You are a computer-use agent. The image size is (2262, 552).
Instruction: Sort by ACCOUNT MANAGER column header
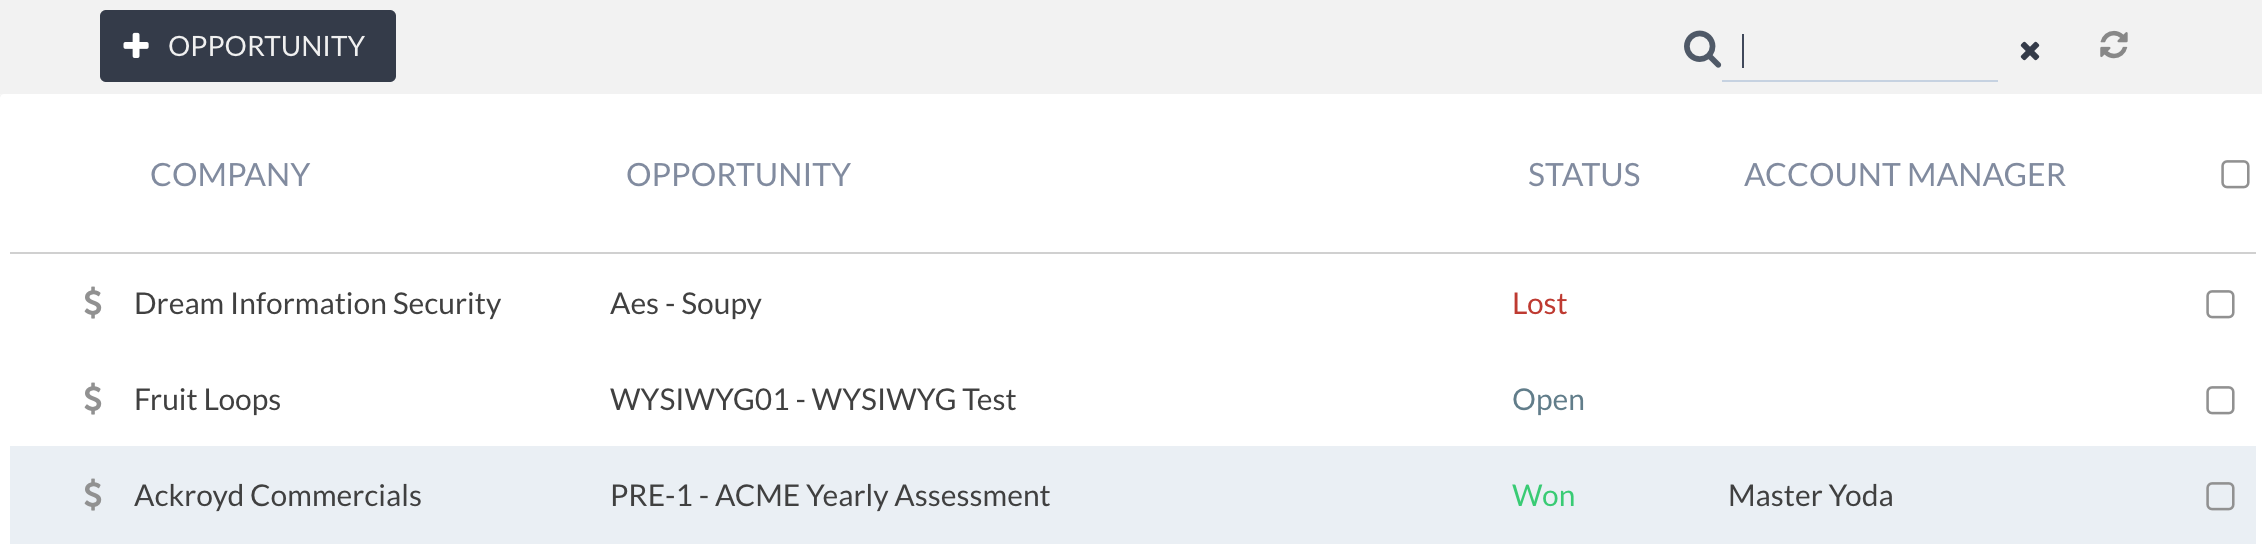1905,175
